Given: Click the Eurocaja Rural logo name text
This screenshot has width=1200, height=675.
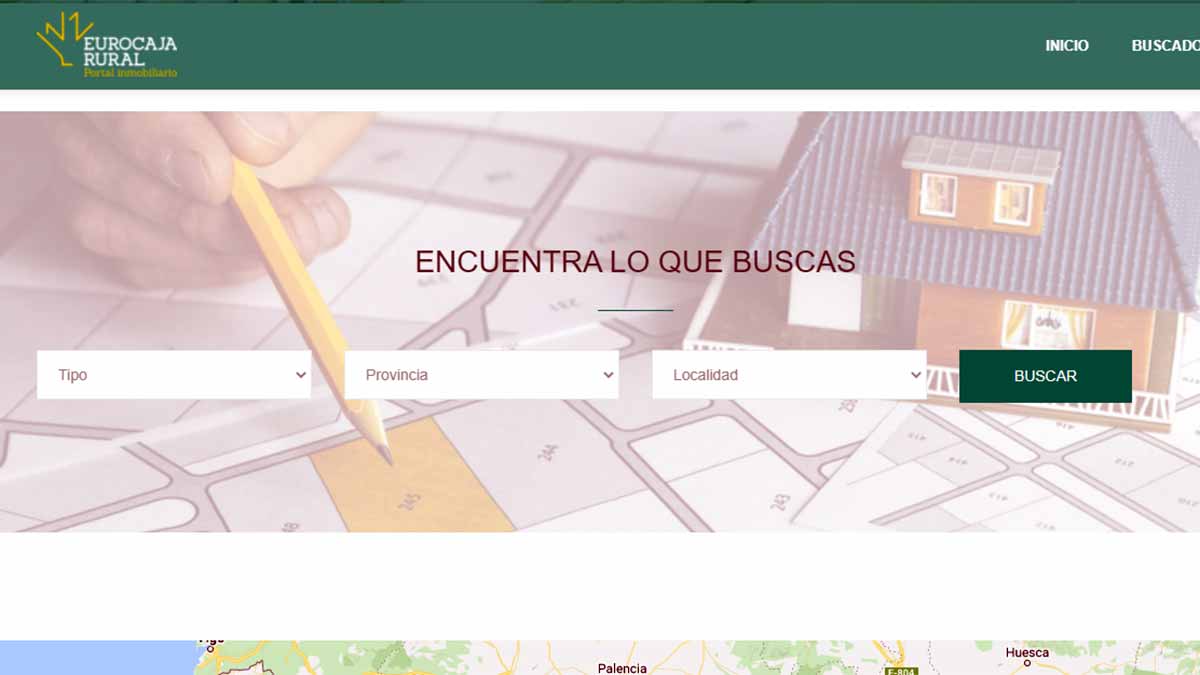Looking at the screenshot, I should click(x=130, y=51).
